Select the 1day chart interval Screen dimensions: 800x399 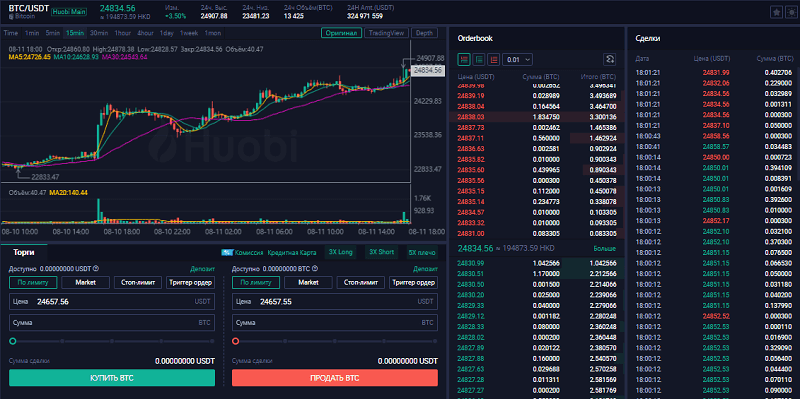coord(166,33)
